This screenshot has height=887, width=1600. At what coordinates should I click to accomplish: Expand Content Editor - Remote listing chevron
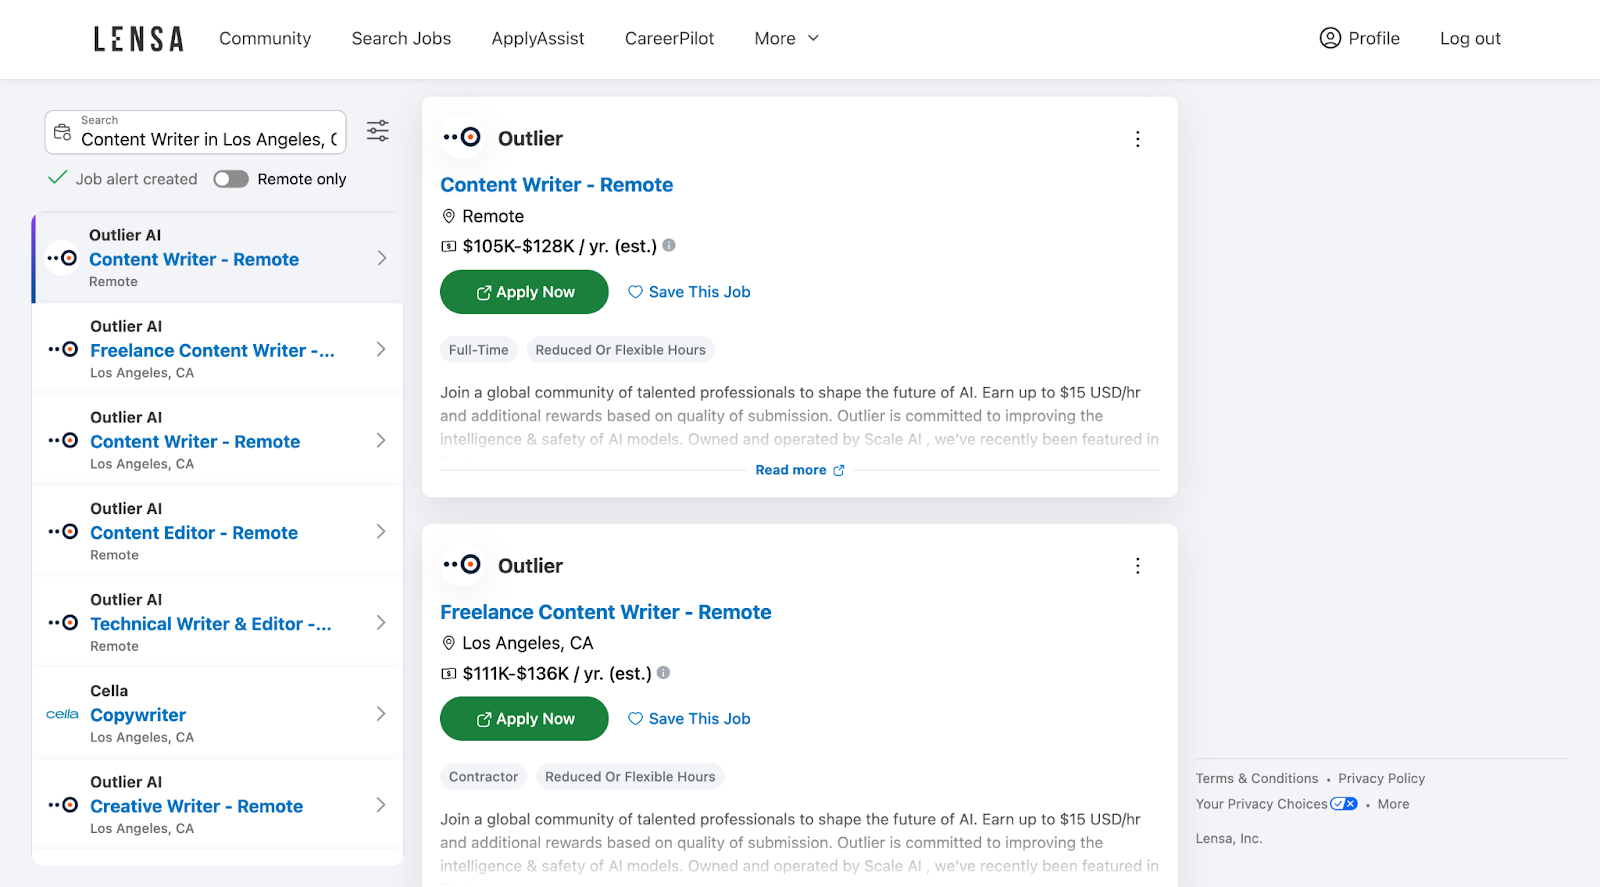[x=381, y=532]
